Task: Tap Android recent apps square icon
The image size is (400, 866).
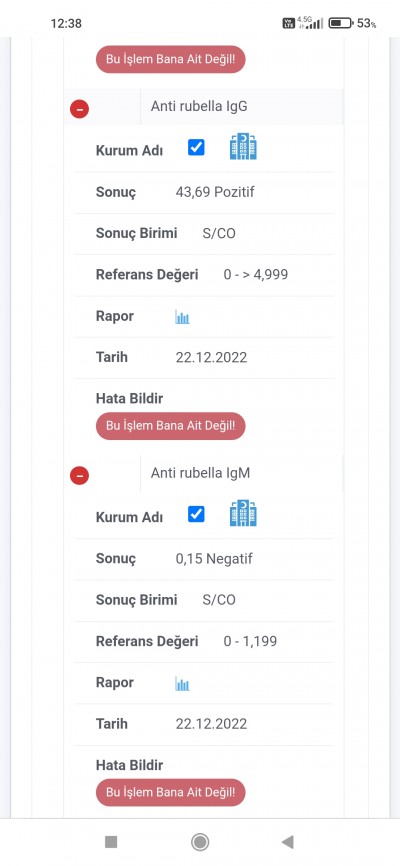Action: [111, 842]
